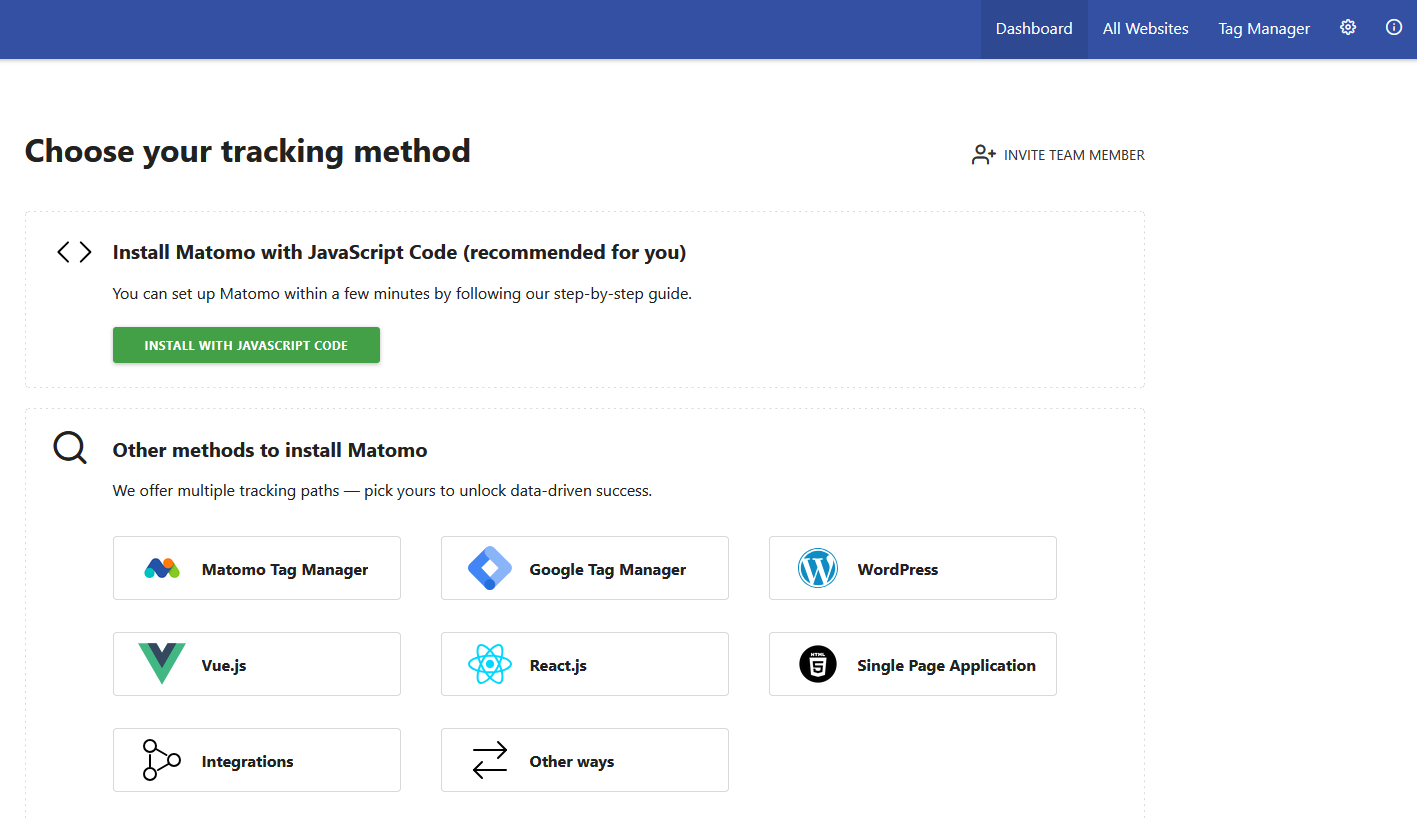The width and height of the screenshot is (1417, 818).
Task: Open Tag Manager in top navigation
Action: coord(1264,29)
